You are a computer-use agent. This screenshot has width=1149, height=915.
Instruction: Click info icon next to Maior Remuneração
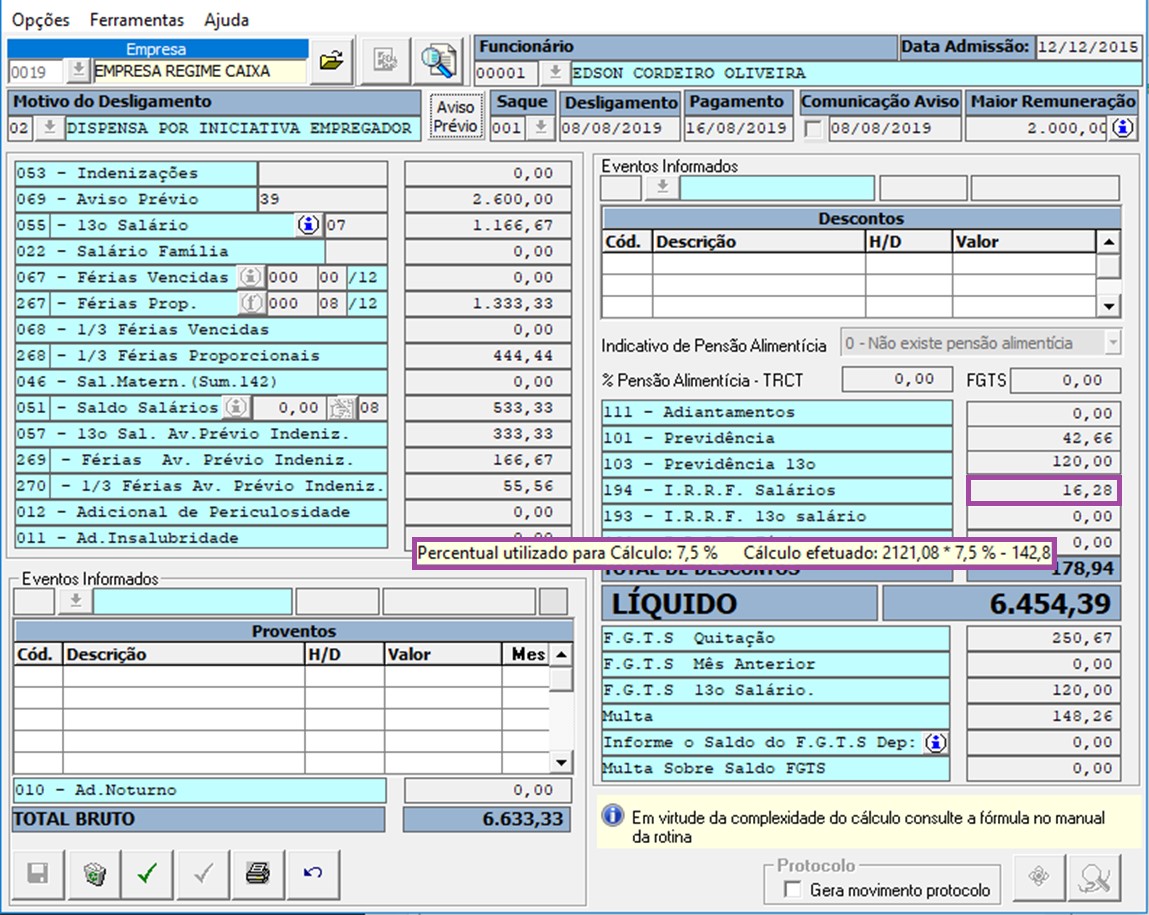point(1124,128)
